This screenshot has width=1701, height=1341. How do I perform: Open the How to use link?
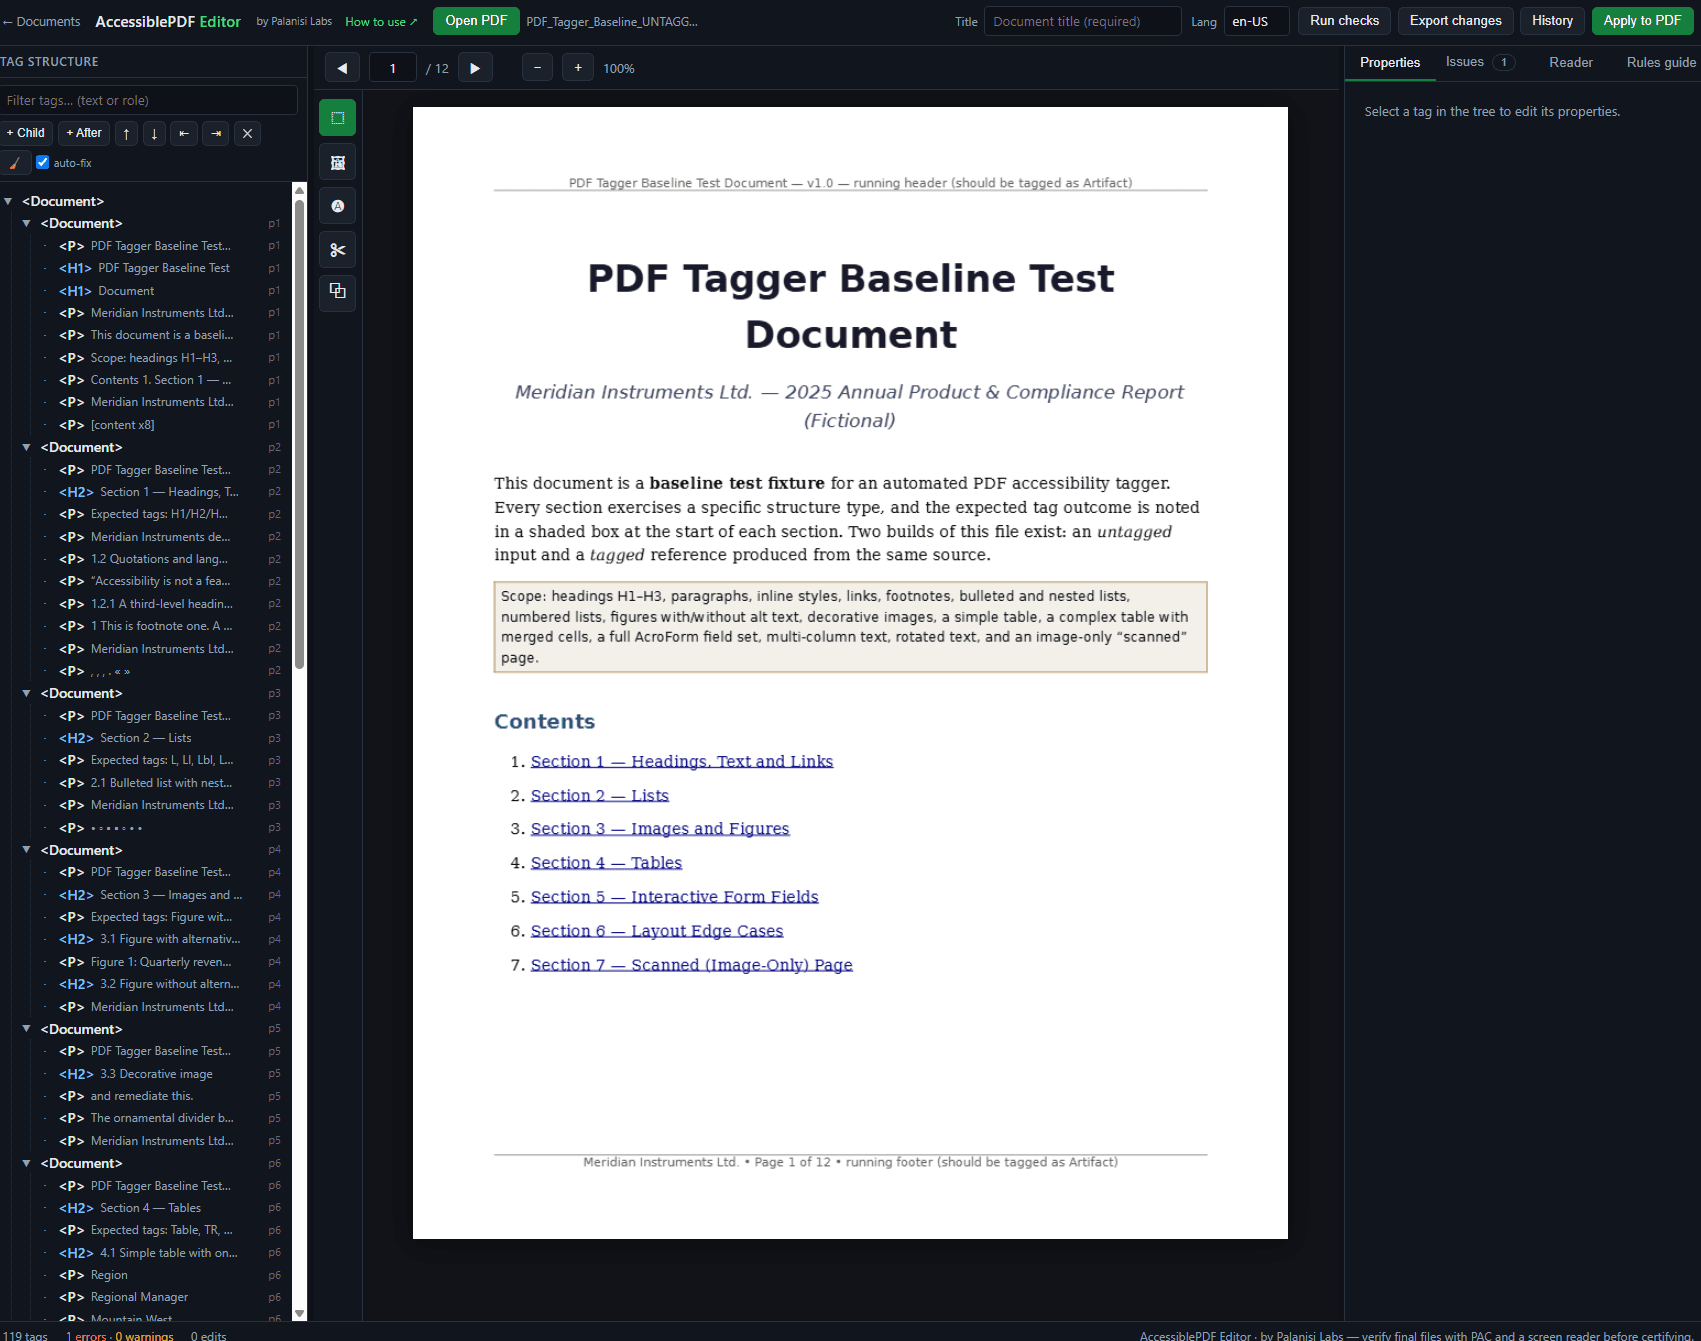381,22
